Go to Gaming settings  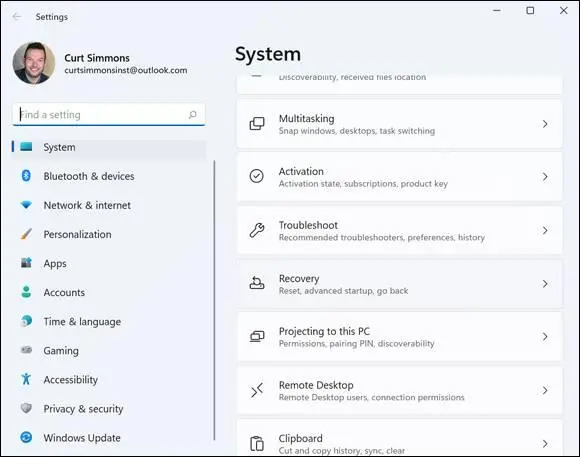click(x=109, y=350)
